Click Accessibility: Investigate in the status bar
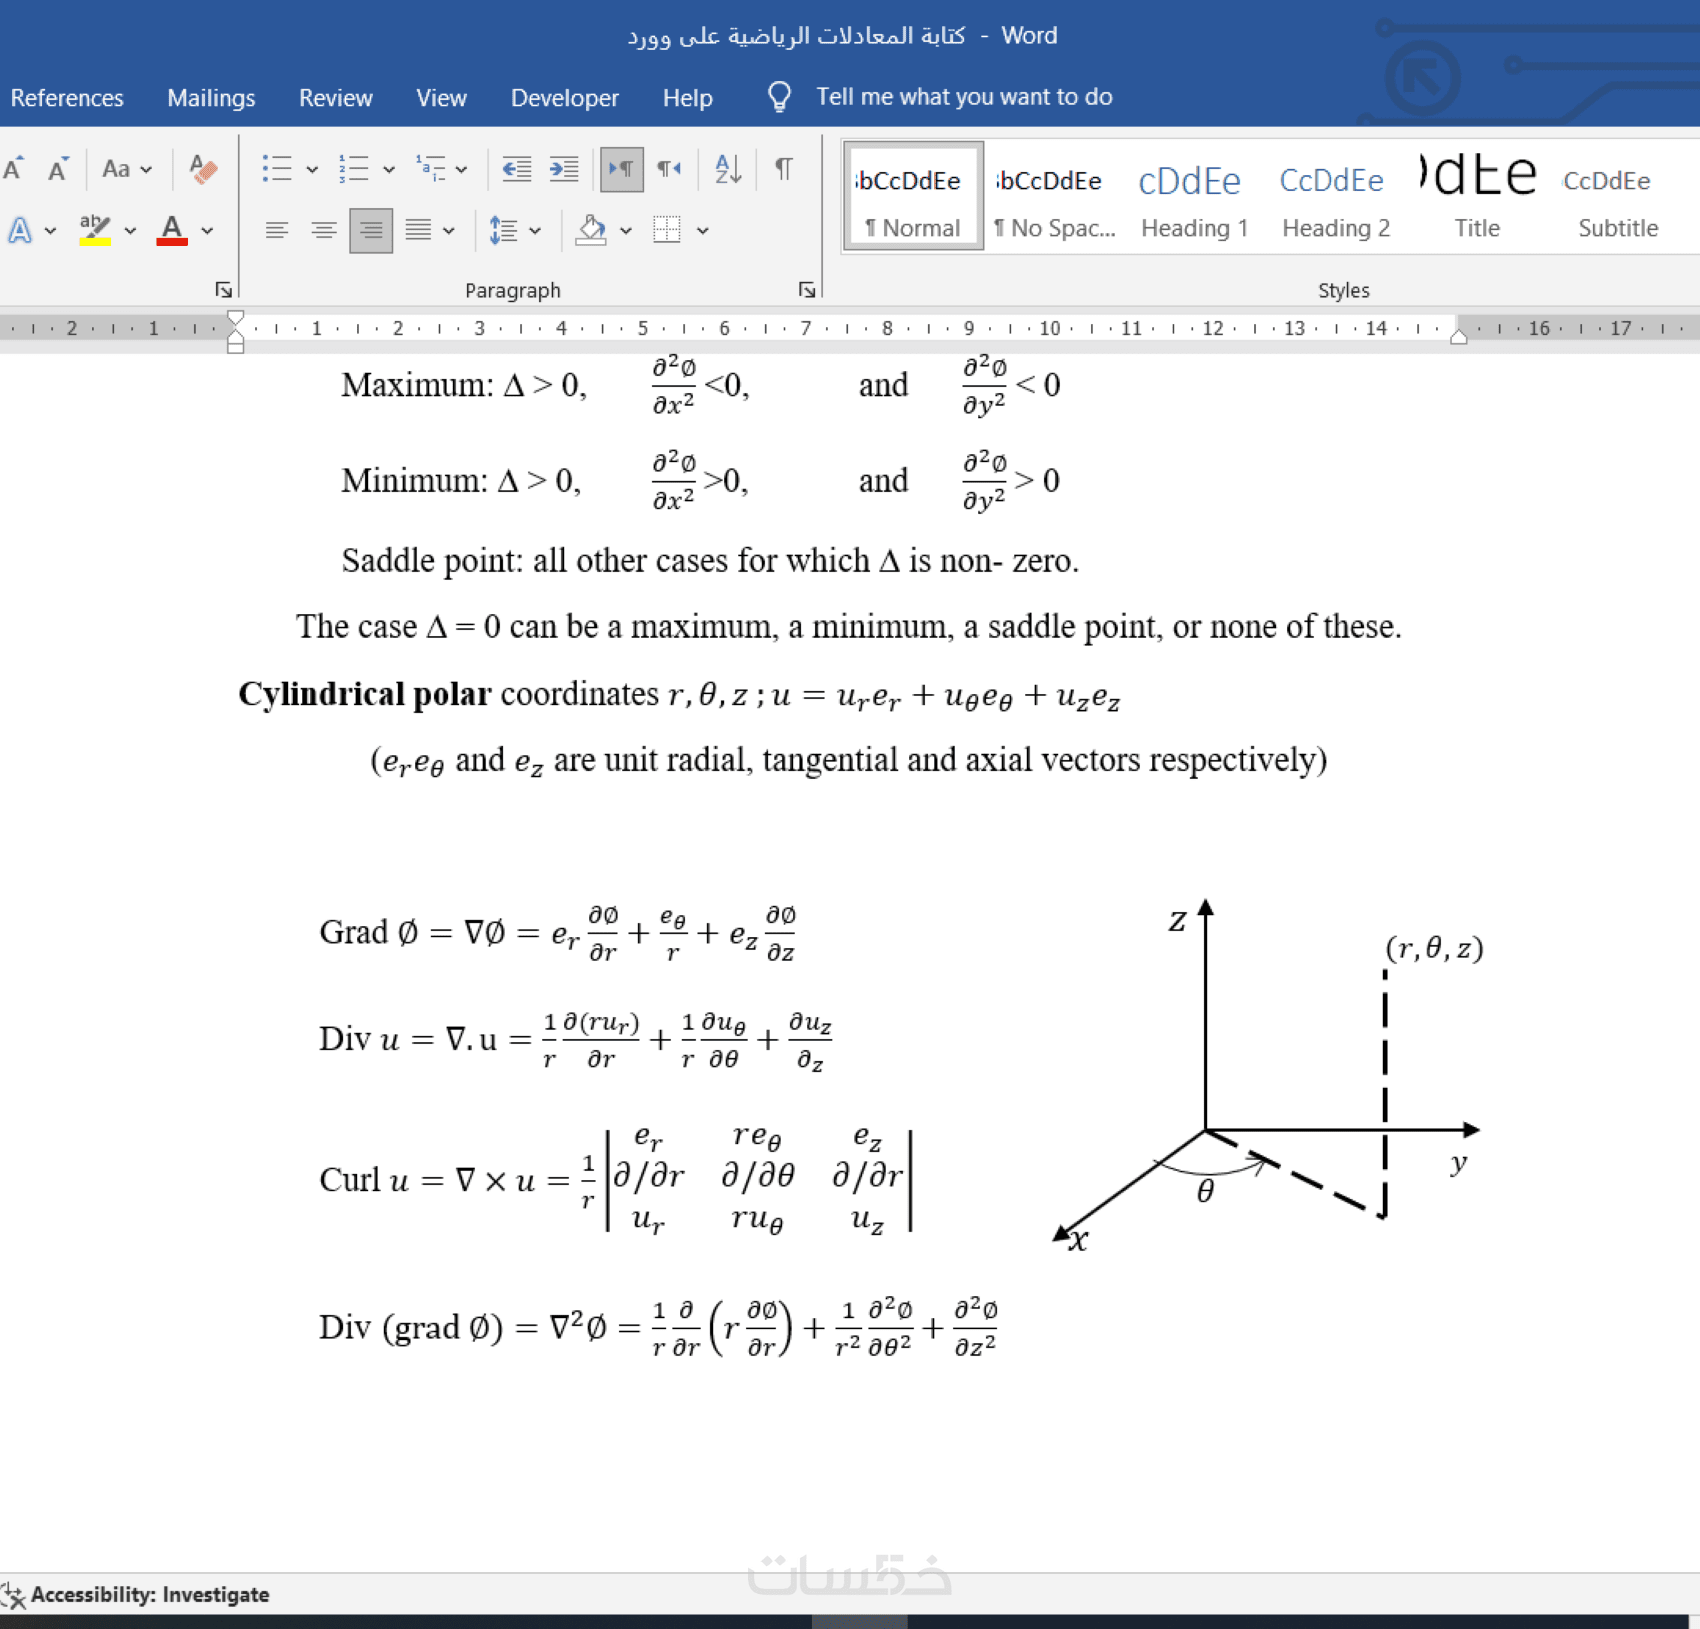1700x1629 pixels. [x=150, y=1594]
